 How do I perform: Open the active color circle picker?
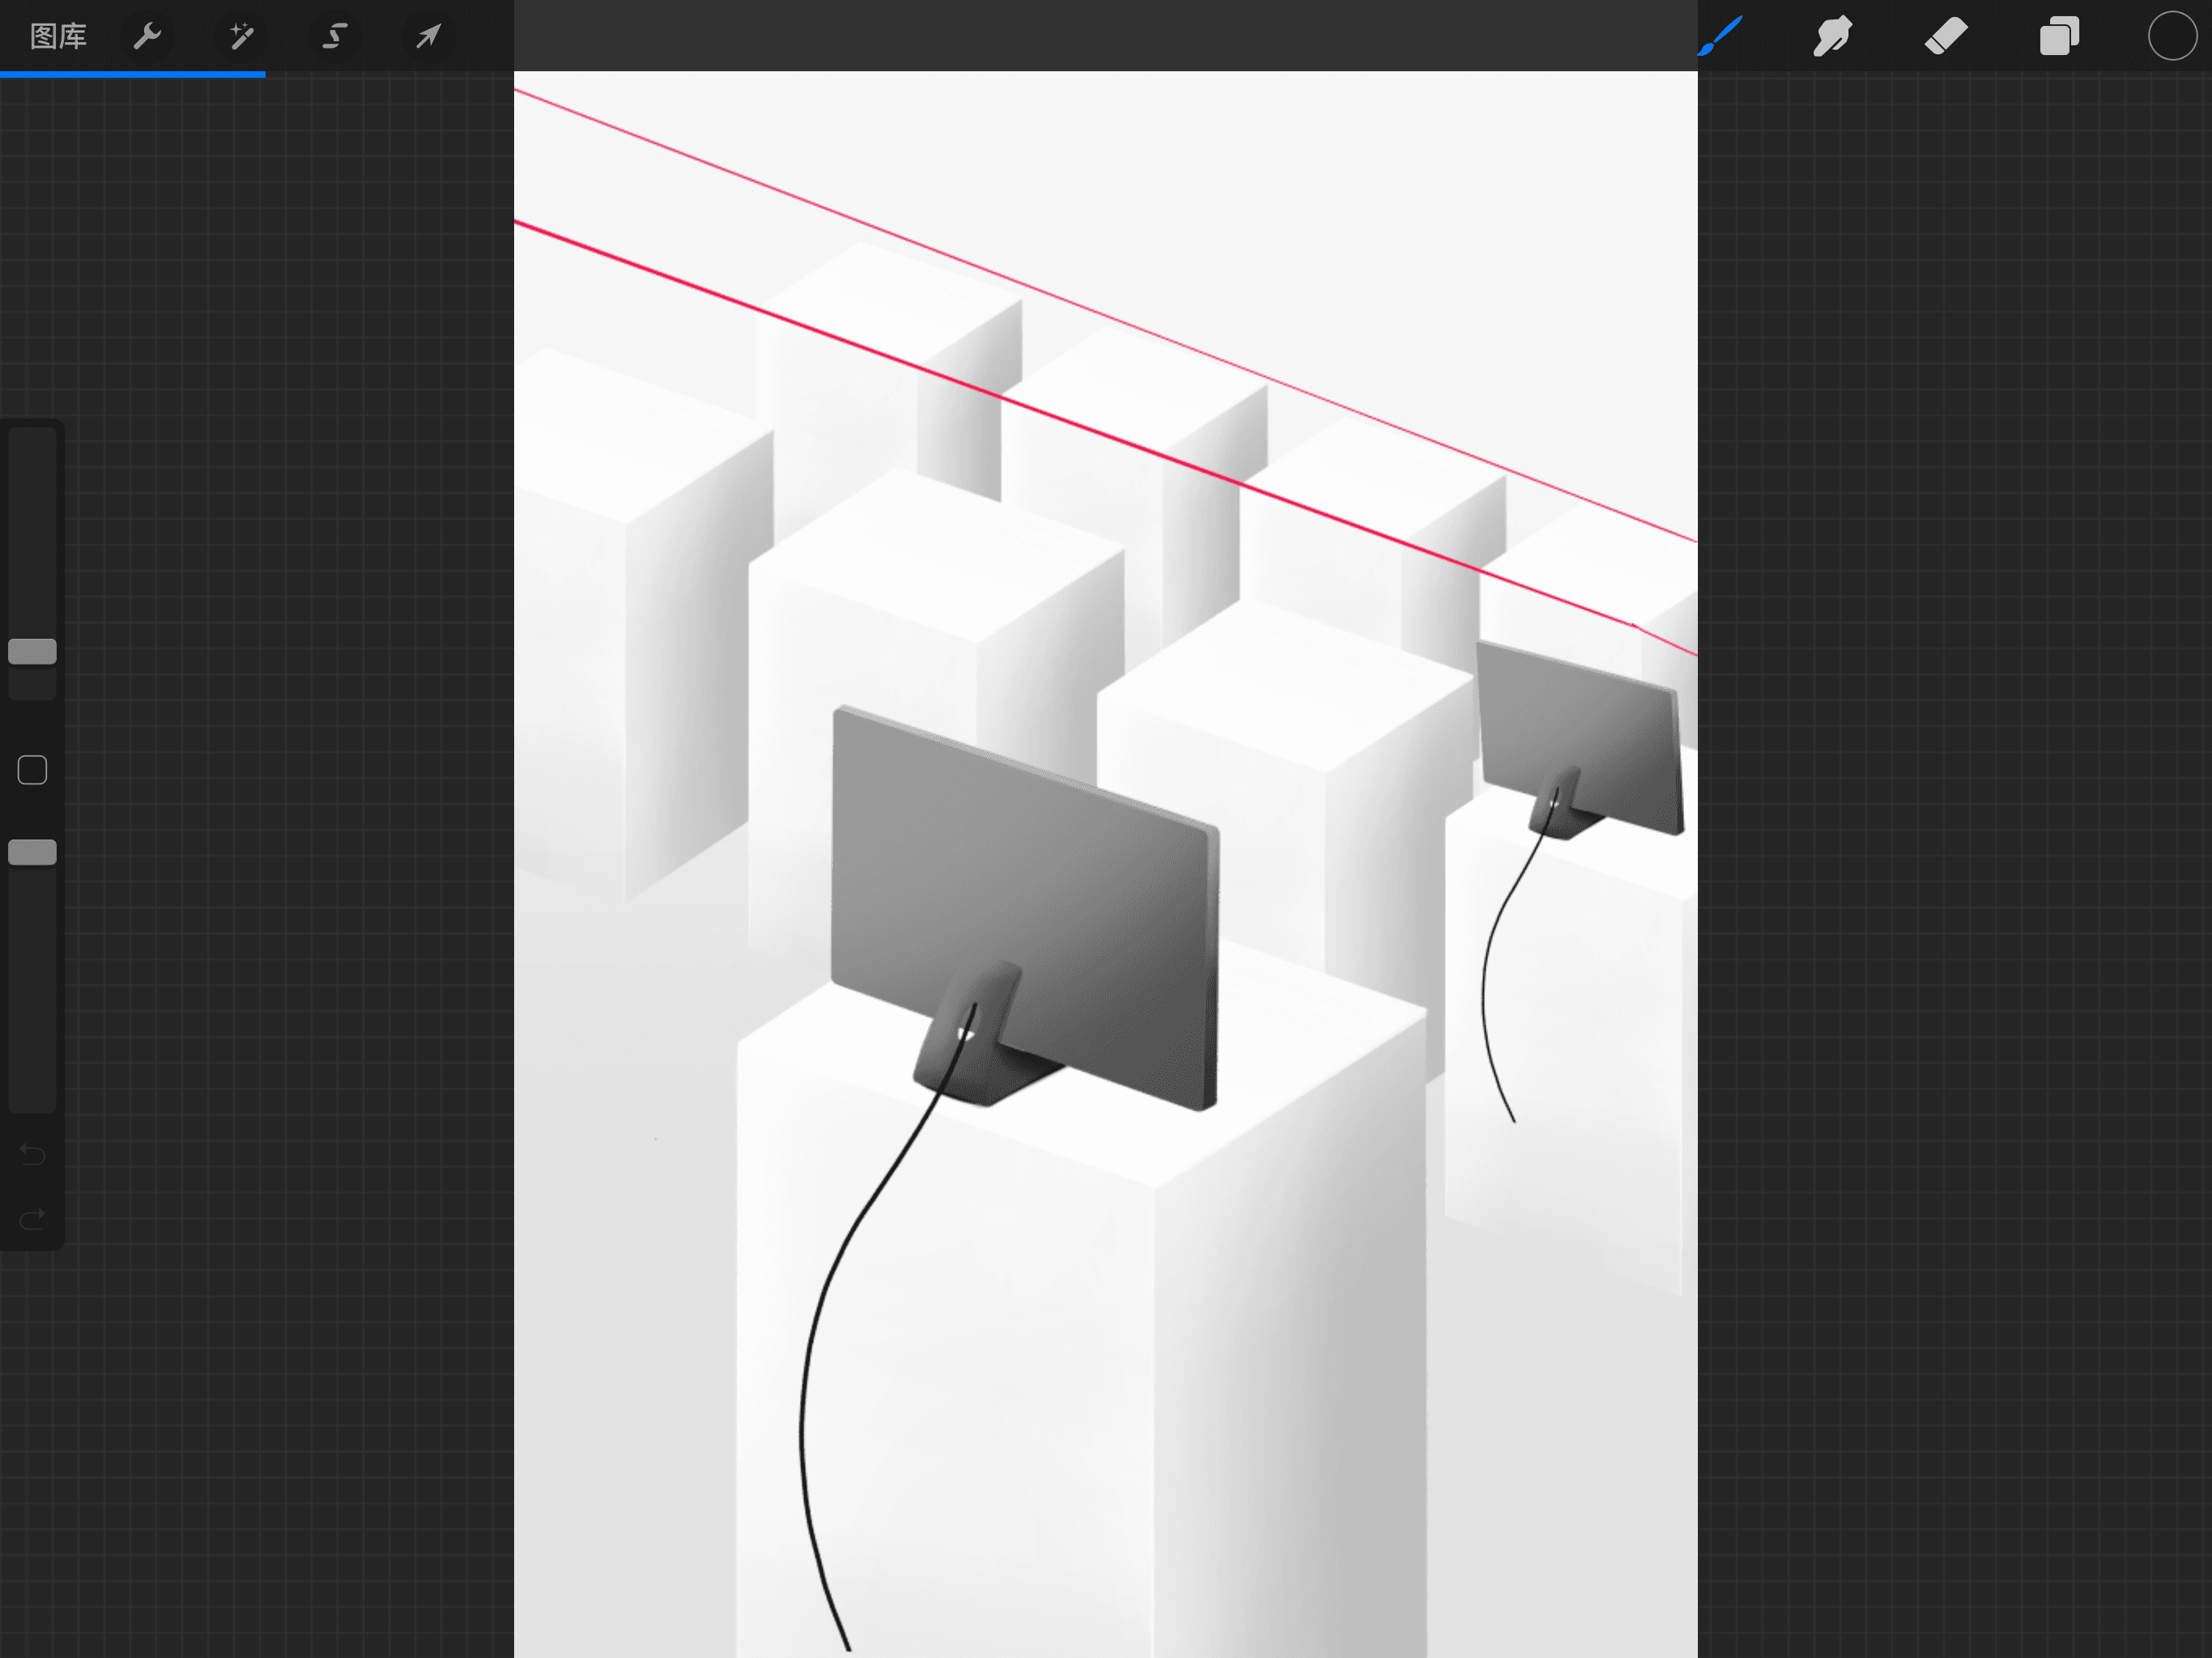click(2171, 37)
